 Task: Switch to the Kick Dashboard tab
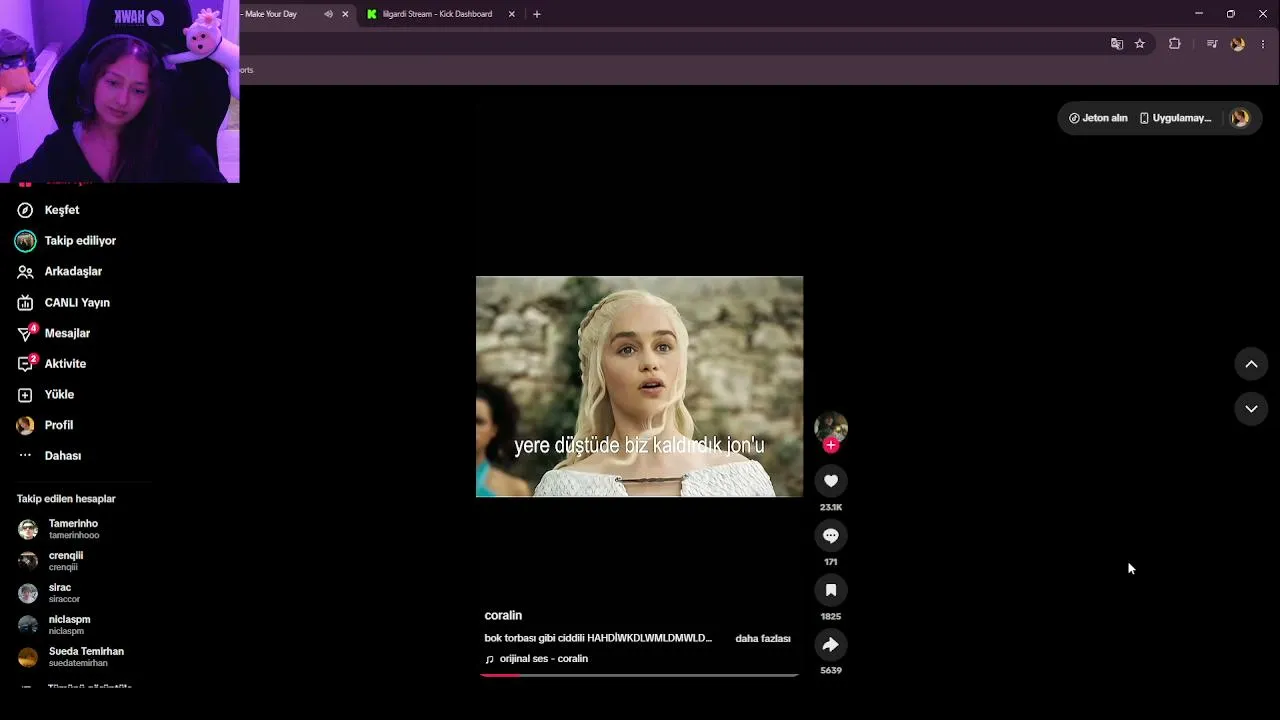(437, 14)
